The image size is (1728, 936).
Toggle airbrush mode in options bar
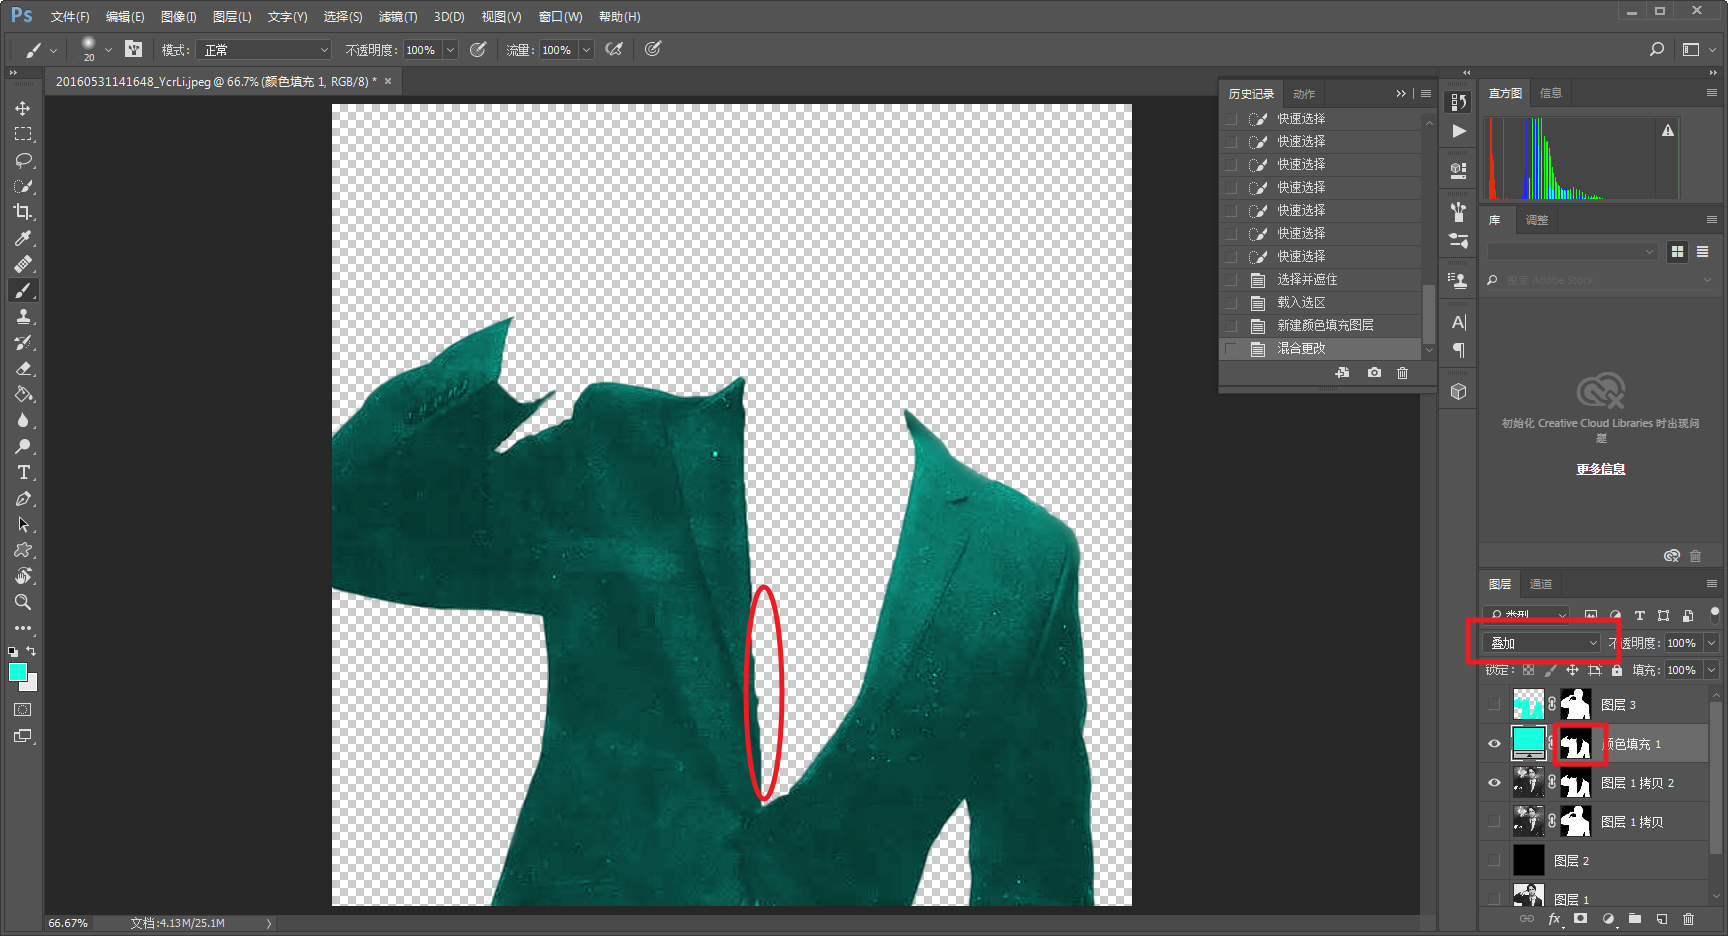pyautogui.click(x=614, y=49)
